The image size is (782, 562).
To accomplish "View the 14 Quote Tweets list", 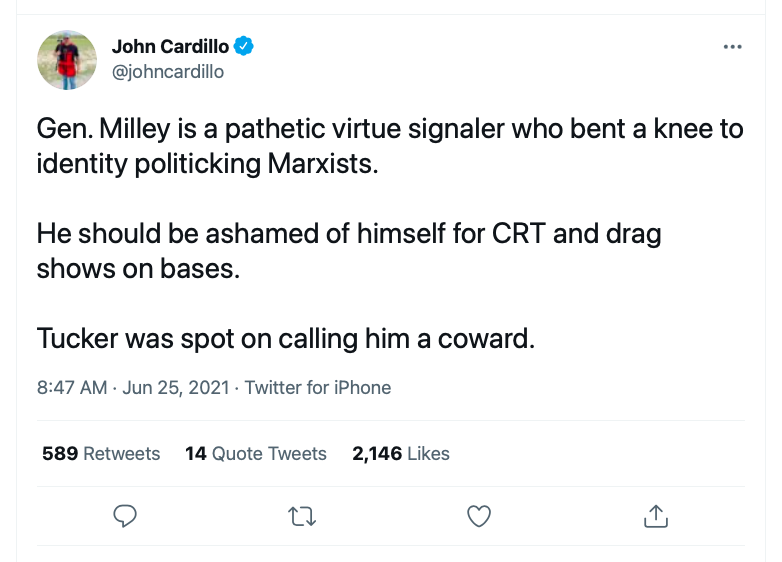I will pos(256,453).
